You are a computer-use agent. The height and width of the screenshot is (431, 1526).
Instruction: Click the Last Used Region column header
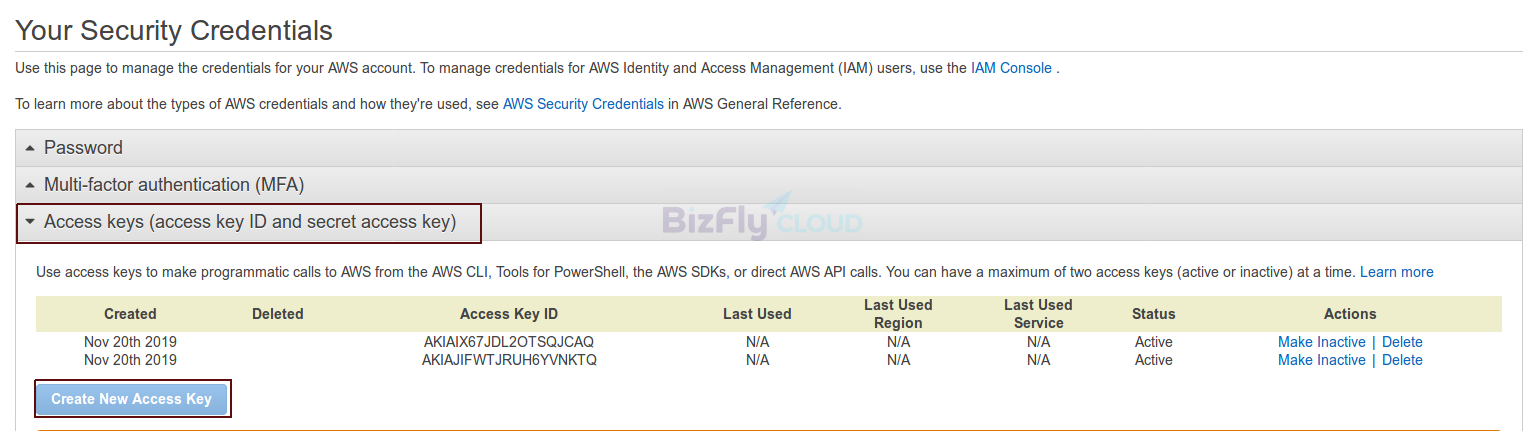898,314
